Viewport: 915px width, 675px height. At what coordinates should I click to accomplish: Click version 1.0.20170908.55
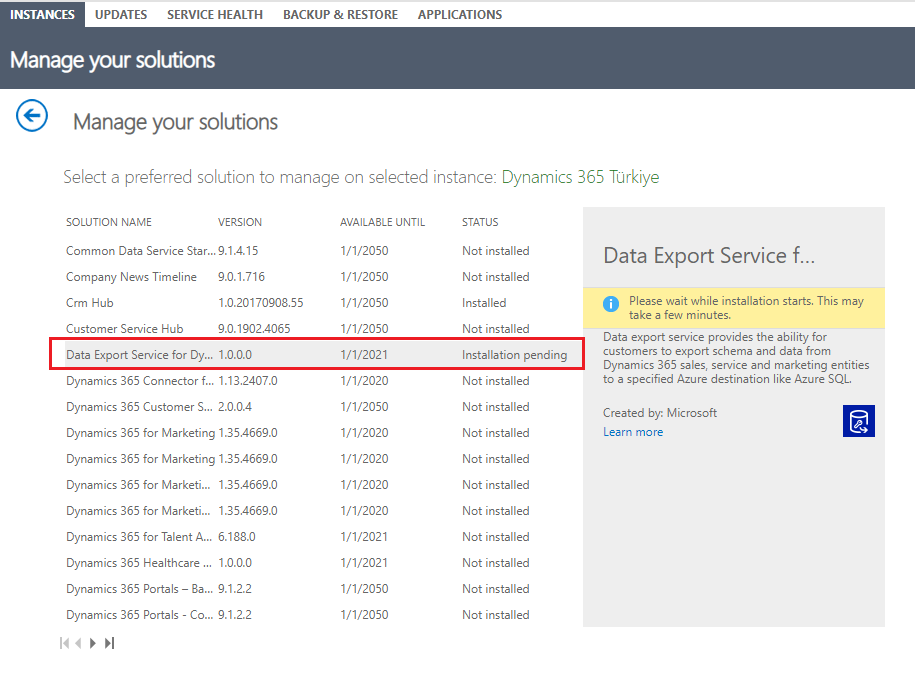[260, 303]
